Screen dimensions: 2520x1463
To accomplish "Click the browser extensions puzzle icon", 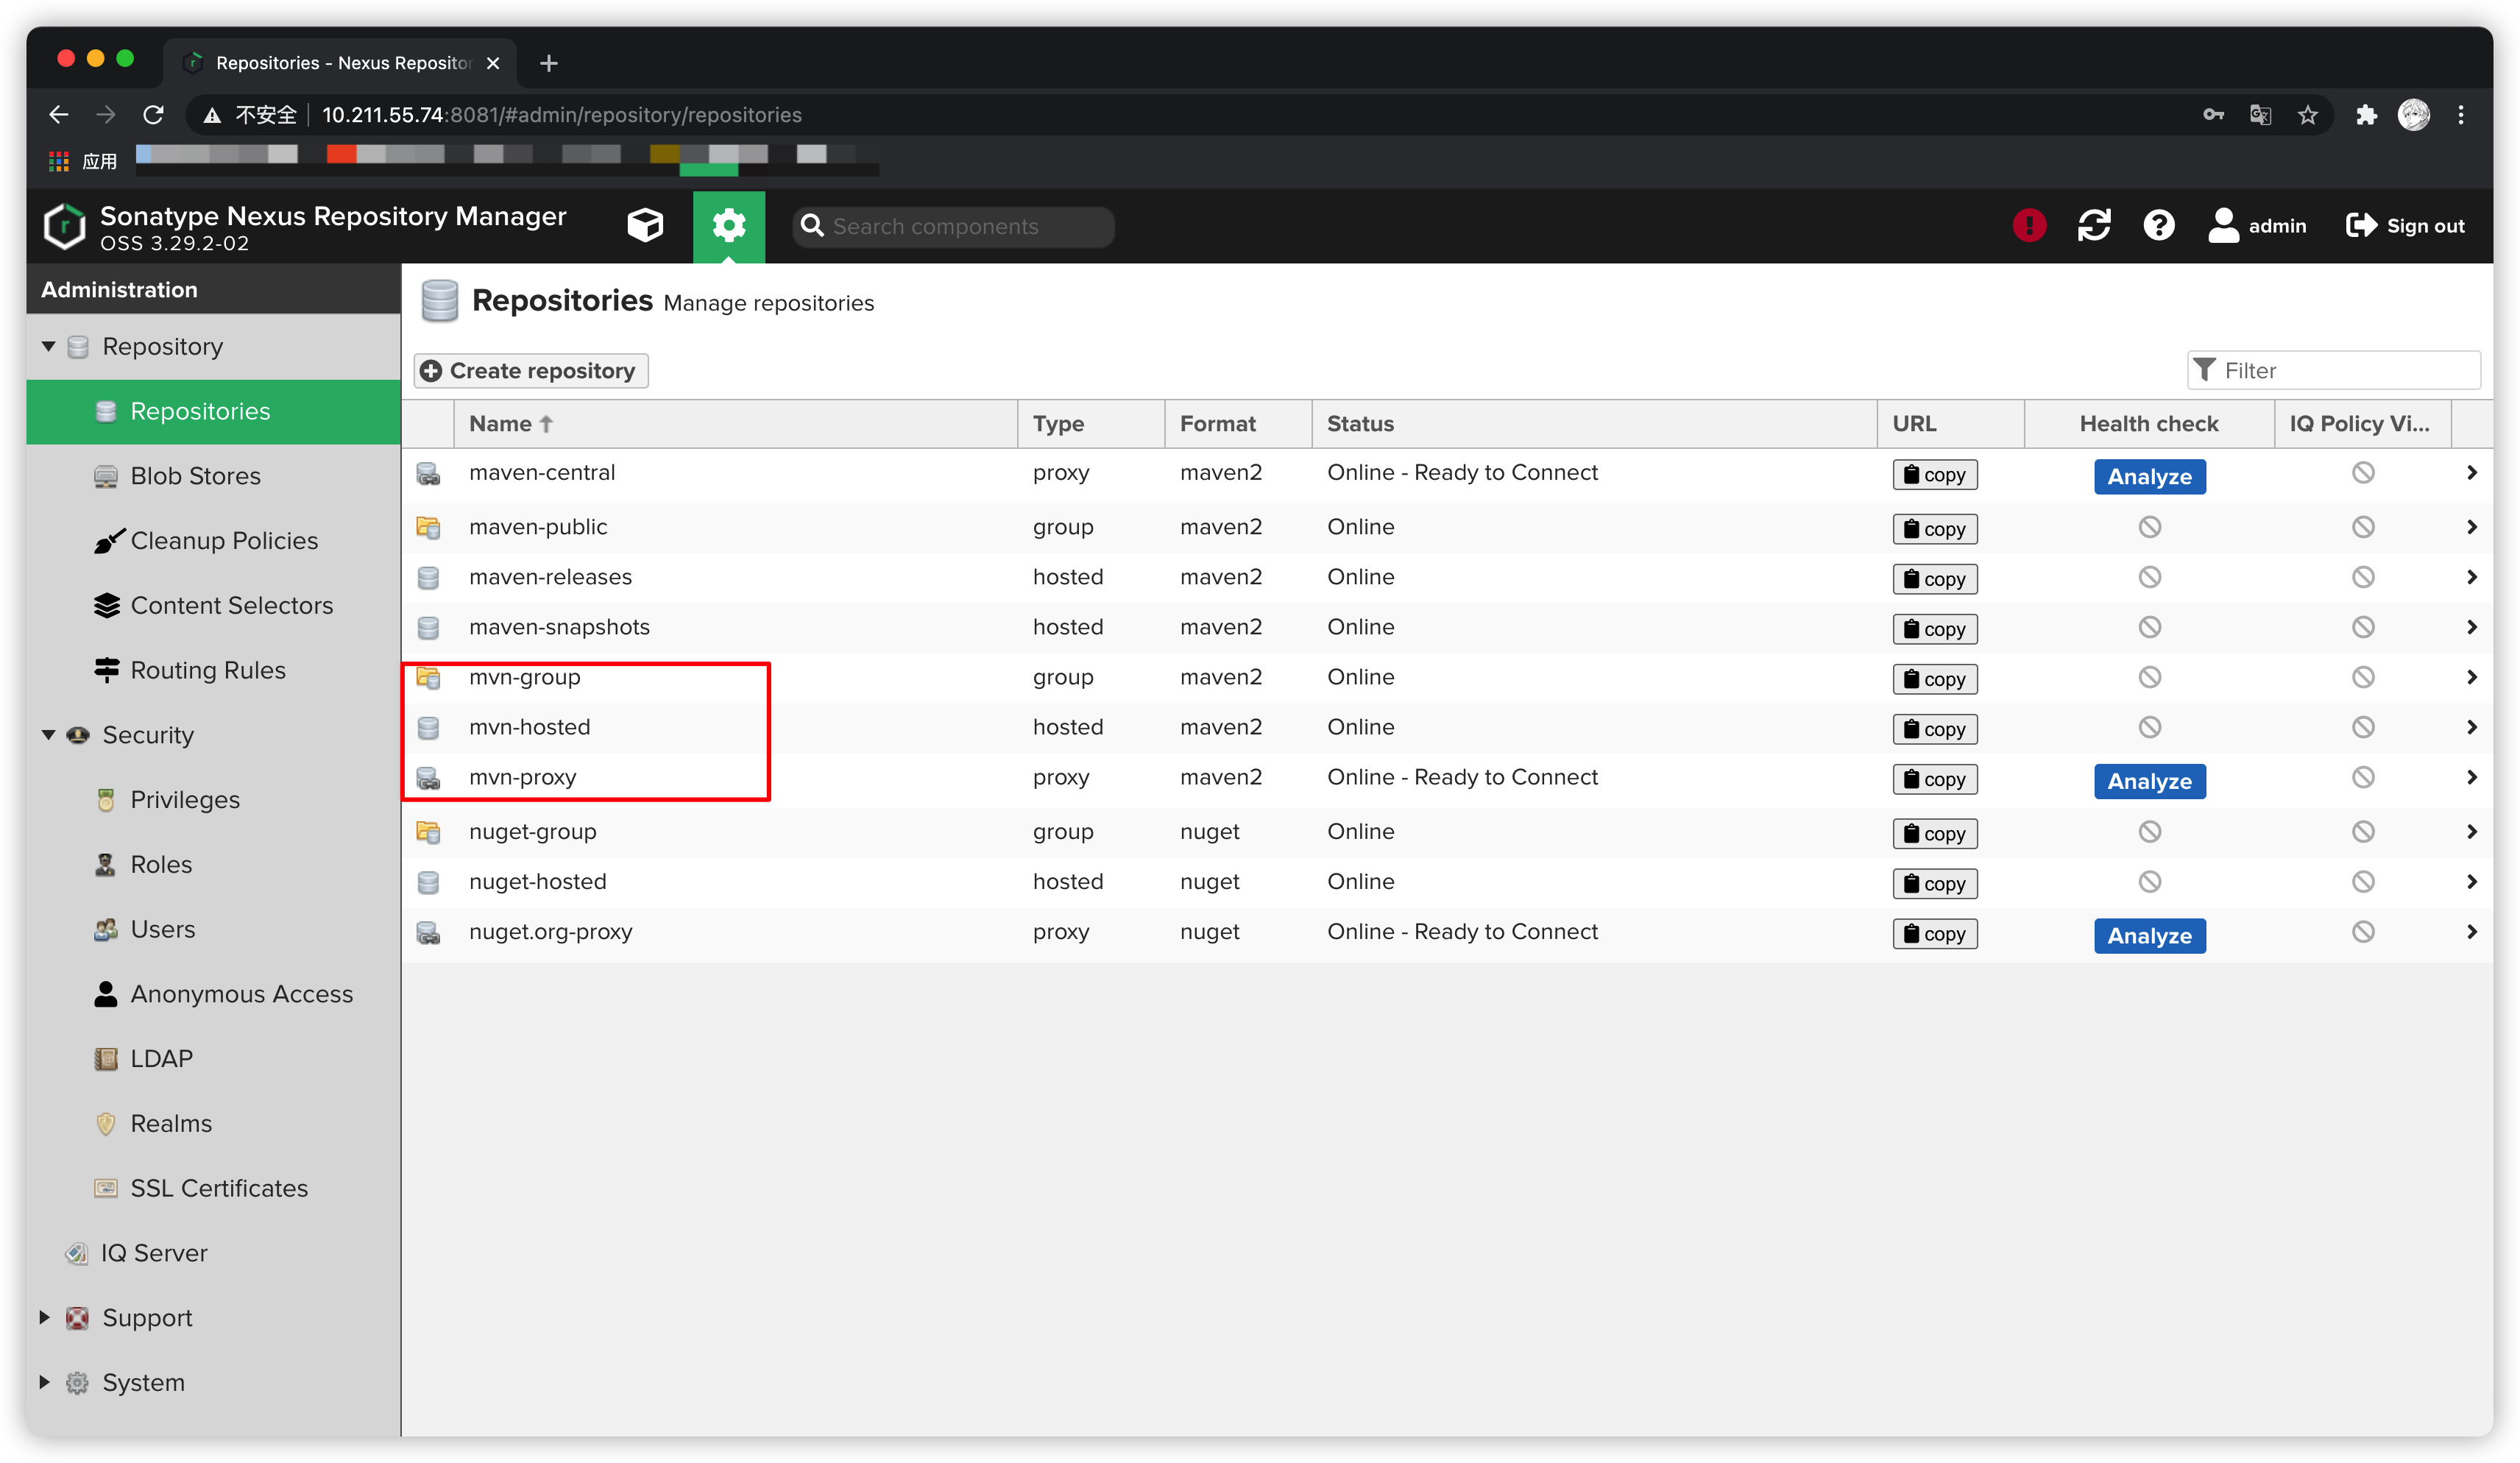I will (x=2365, y=115).
